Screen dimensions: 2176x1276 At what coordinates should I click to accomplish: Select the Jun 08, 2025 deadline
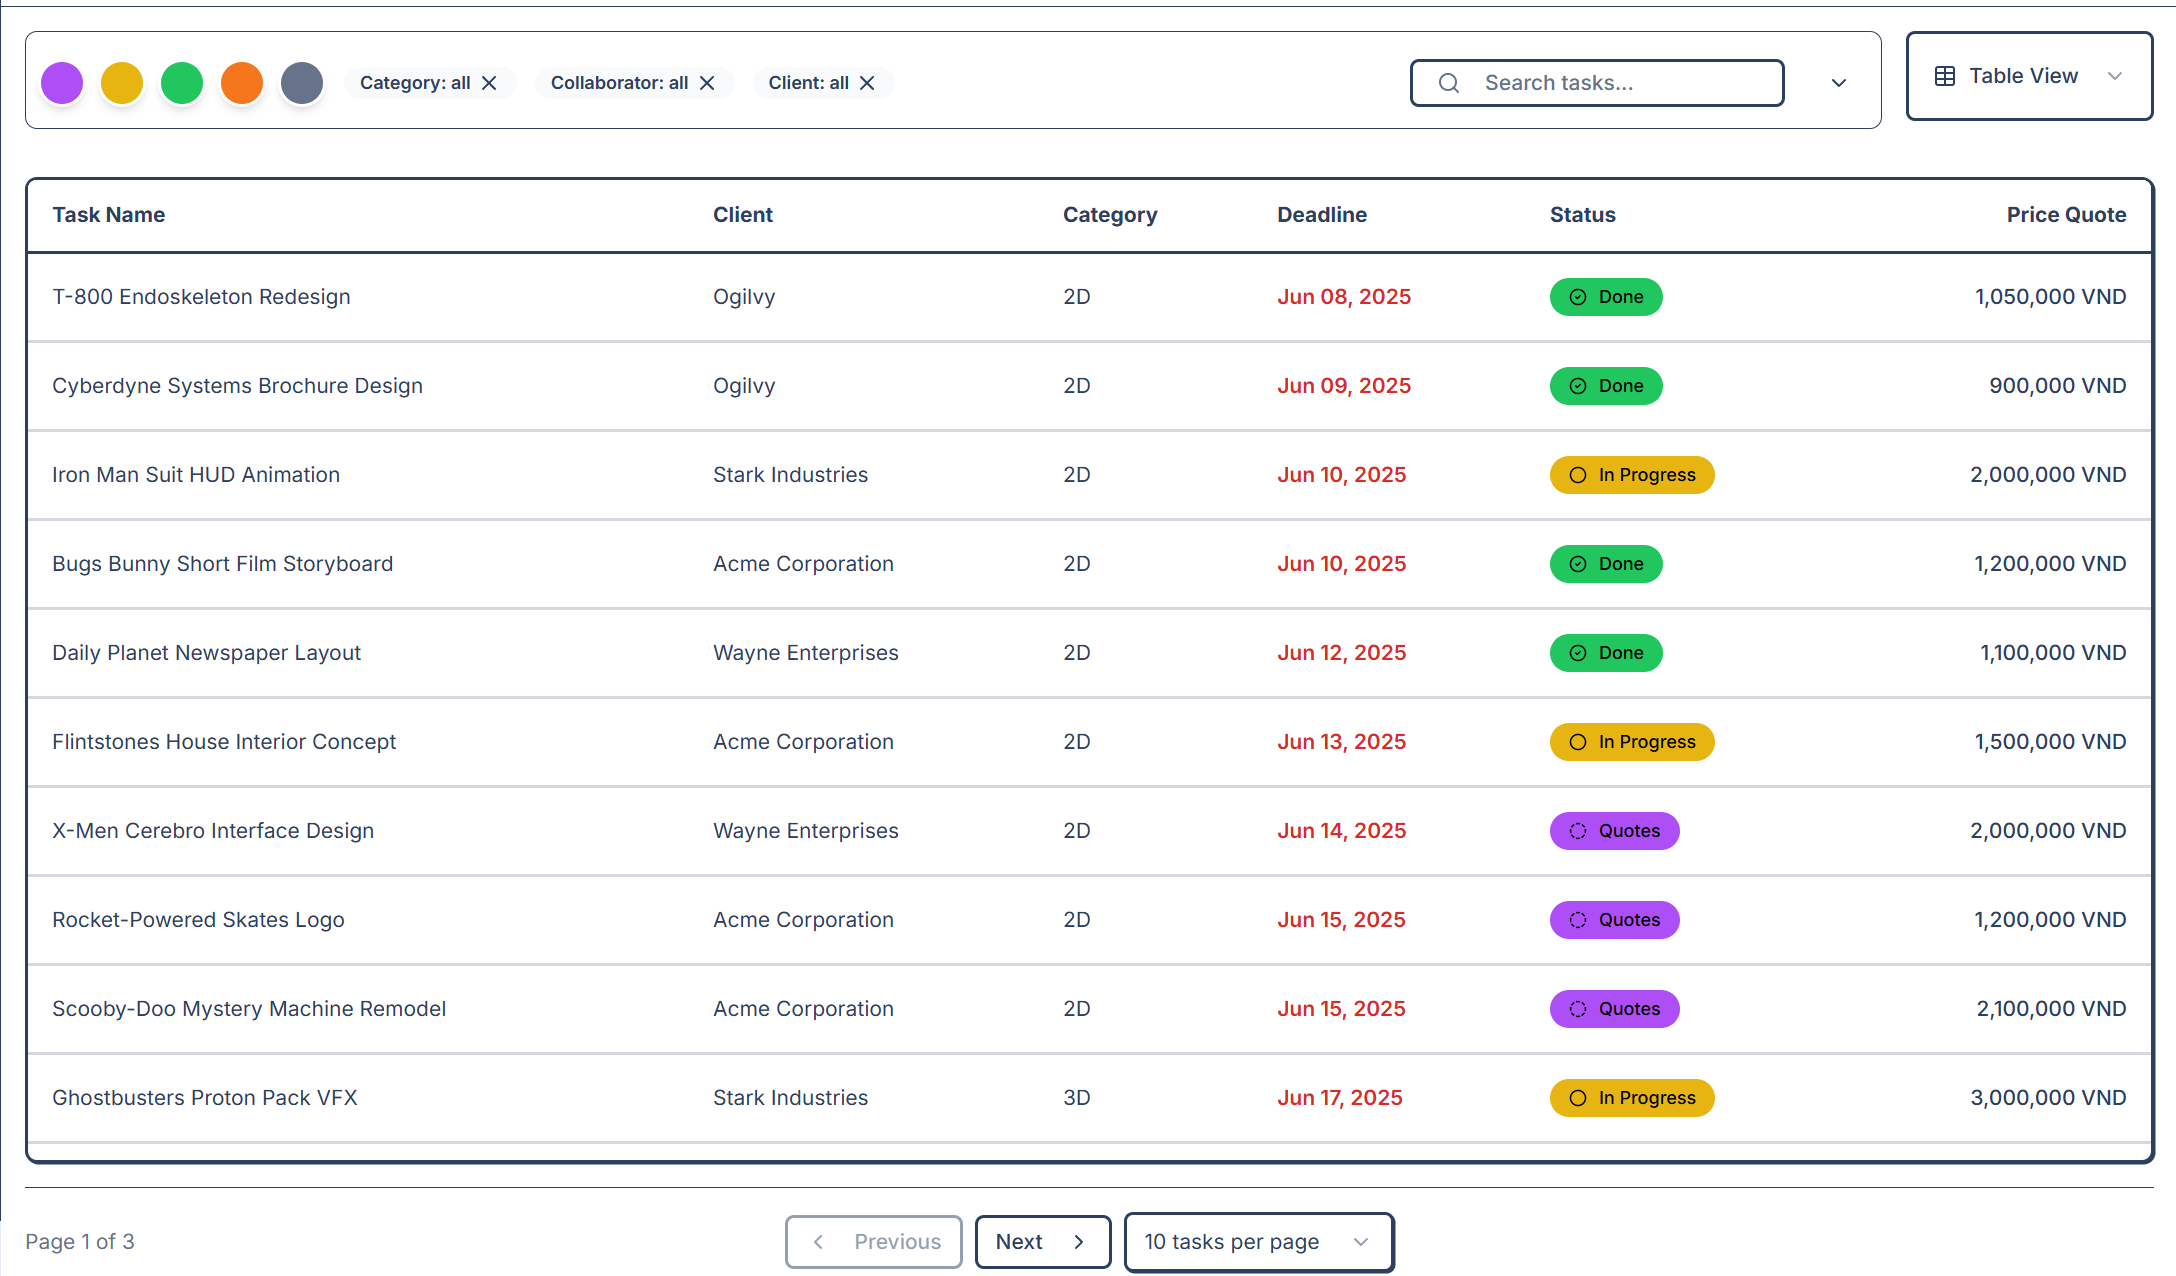(1344, 297)
